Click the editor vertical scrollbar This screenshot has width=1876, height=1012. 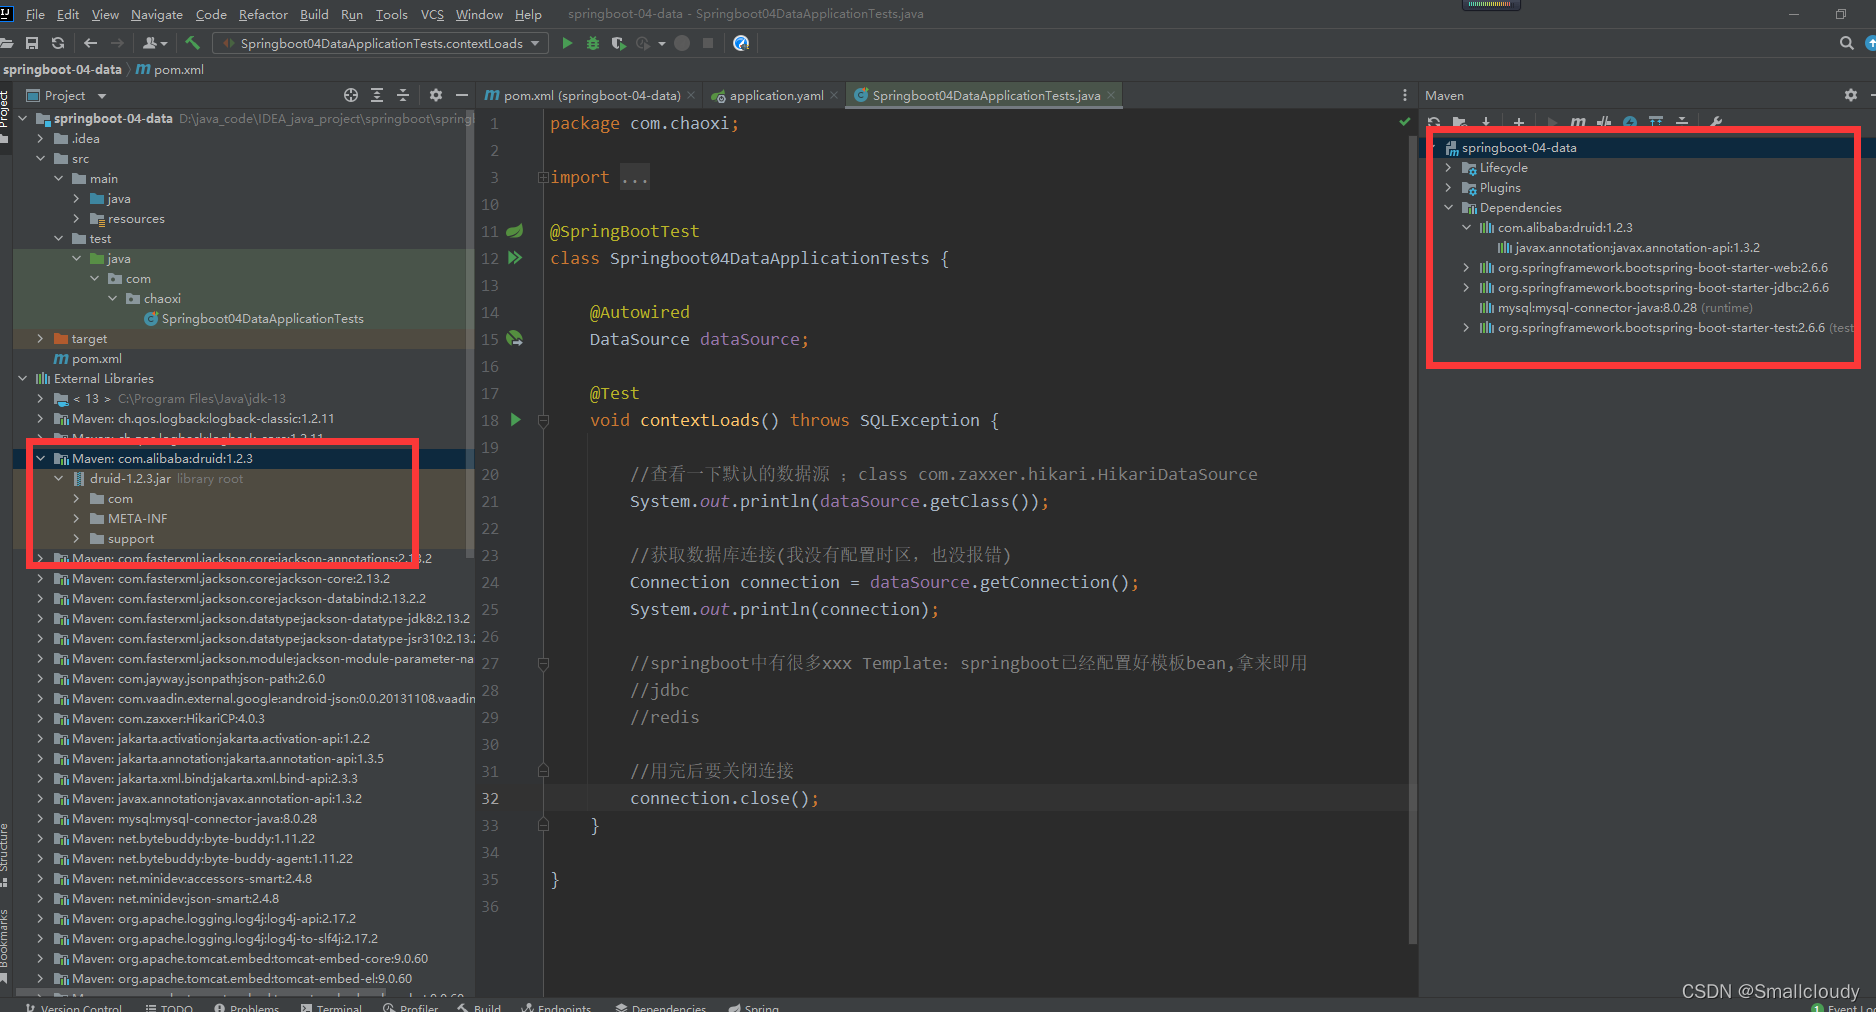pos(1412,540)
